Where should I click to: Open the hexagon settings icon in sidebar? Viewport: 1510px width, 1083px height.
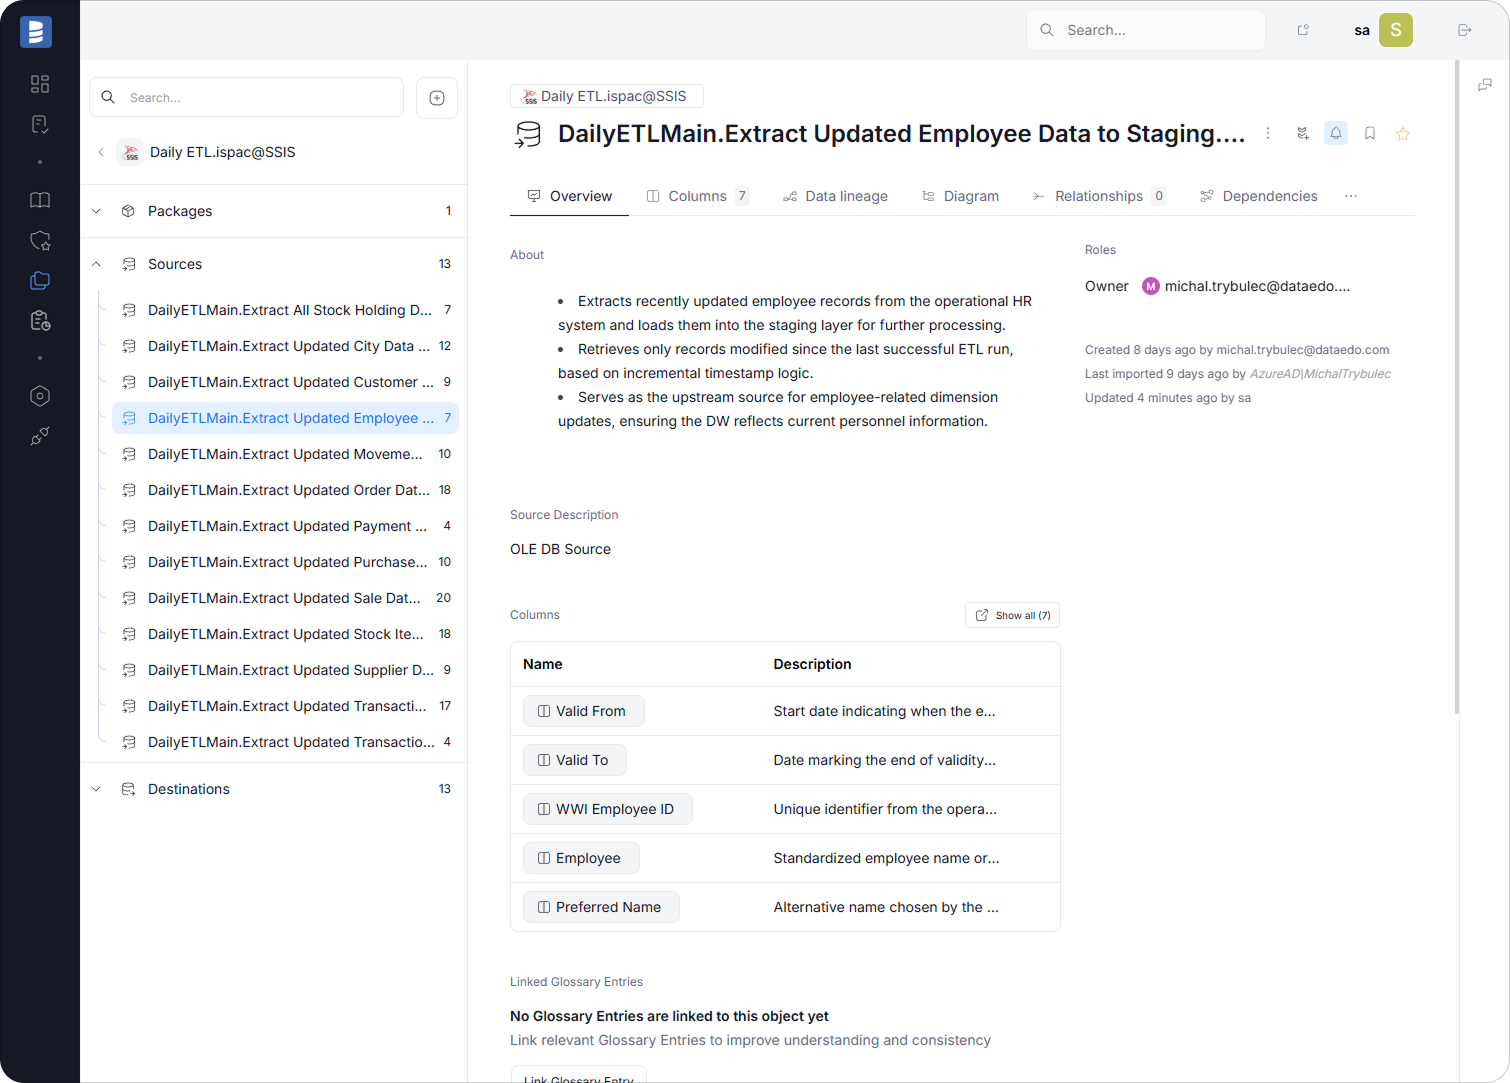(39, 396)
